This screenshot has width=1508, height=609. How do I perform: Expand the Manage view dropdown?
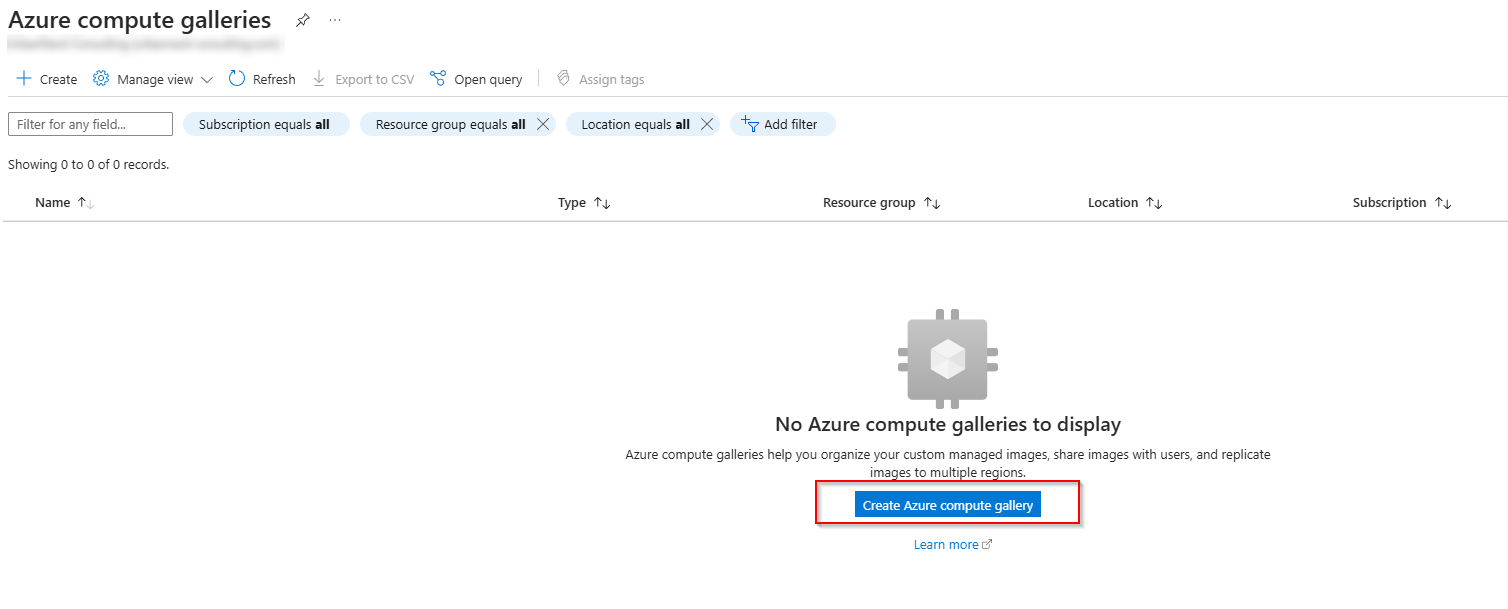(206, 78)
